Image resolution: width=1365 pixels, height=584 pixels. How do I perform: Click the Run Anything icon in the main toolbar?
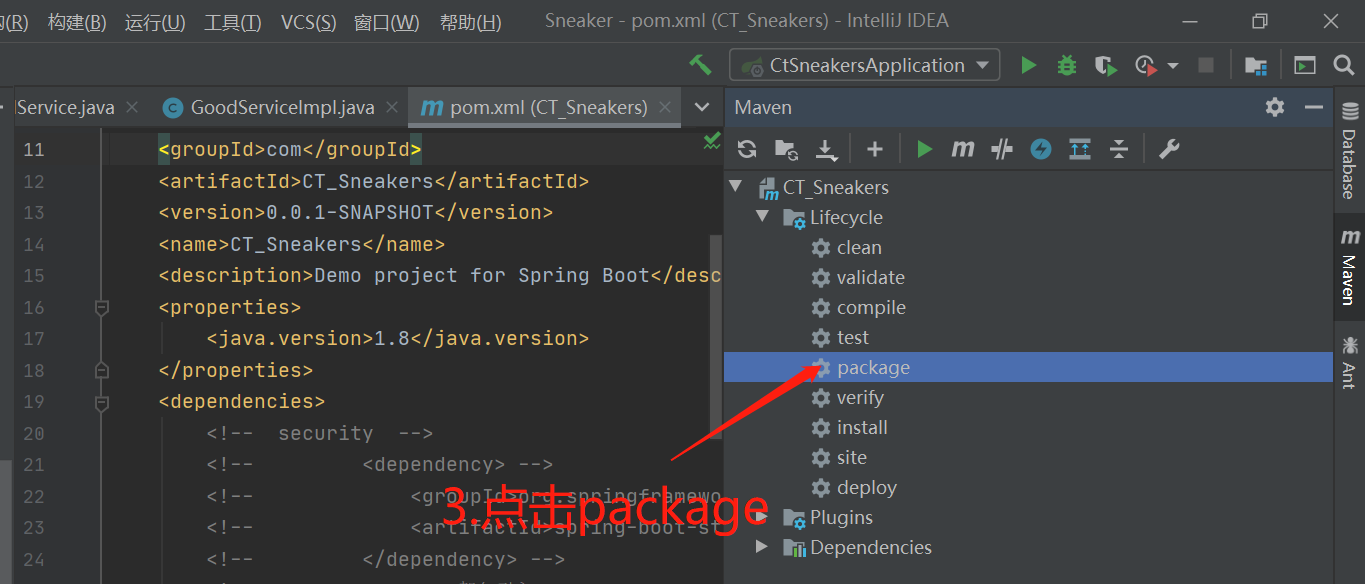coord(1305,65)
